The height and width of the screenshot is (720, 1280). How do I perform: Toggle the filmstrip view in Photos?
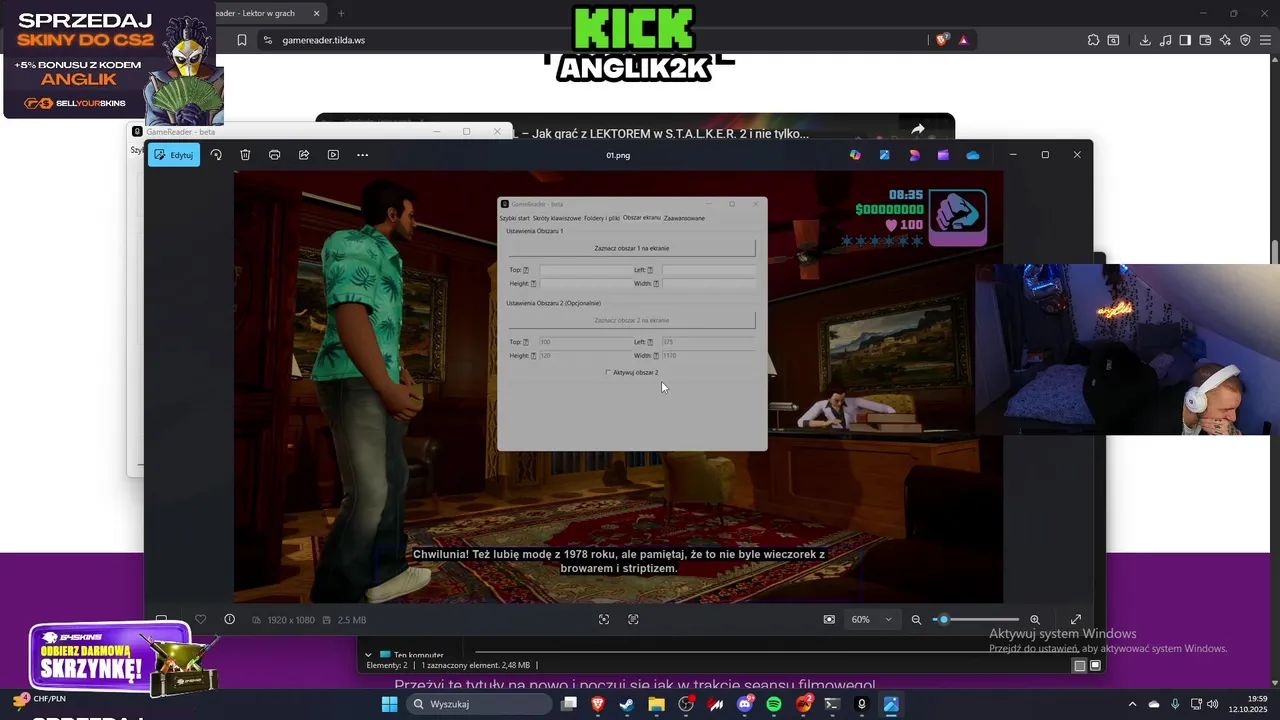161,620
